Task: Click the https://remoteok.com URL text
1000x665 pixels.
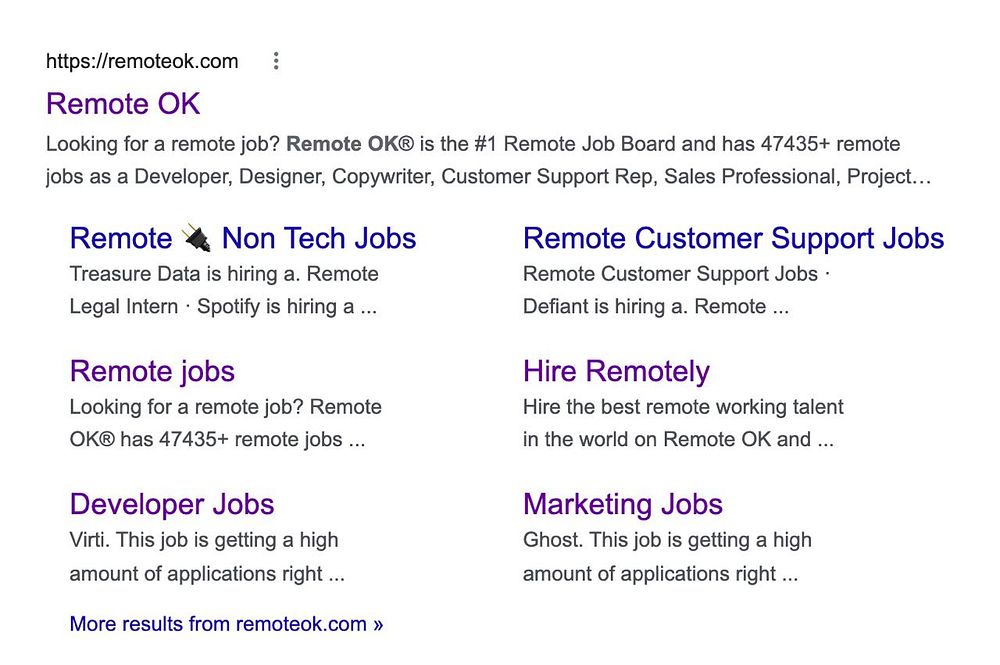Action: (142, 61)
